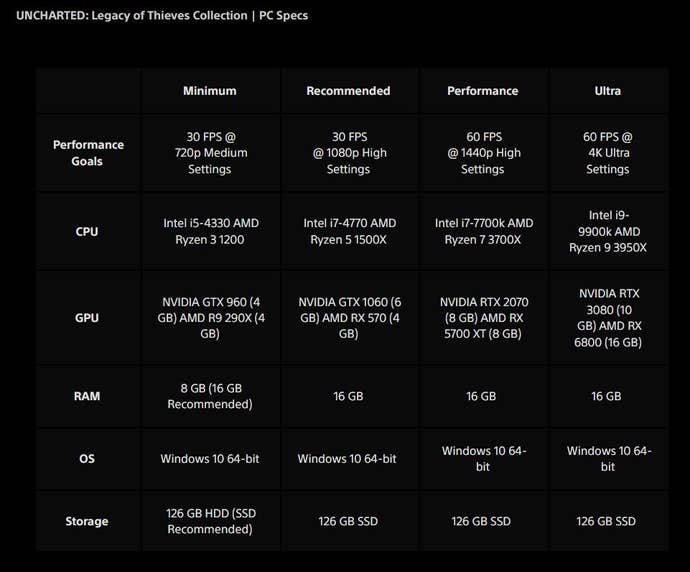The height and width of the screenshot is (572, 690).
Task: Select the Performance Goals row label
Action: (x=88, y=153)
